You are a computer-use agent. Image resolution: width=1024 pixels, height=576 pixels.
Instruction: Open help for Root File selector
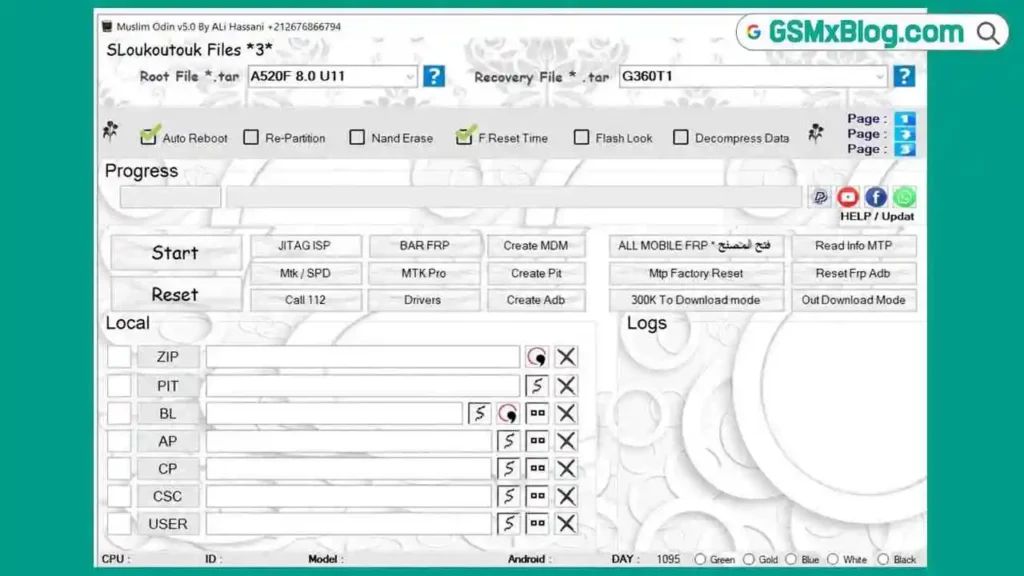(x=434, y=76)
